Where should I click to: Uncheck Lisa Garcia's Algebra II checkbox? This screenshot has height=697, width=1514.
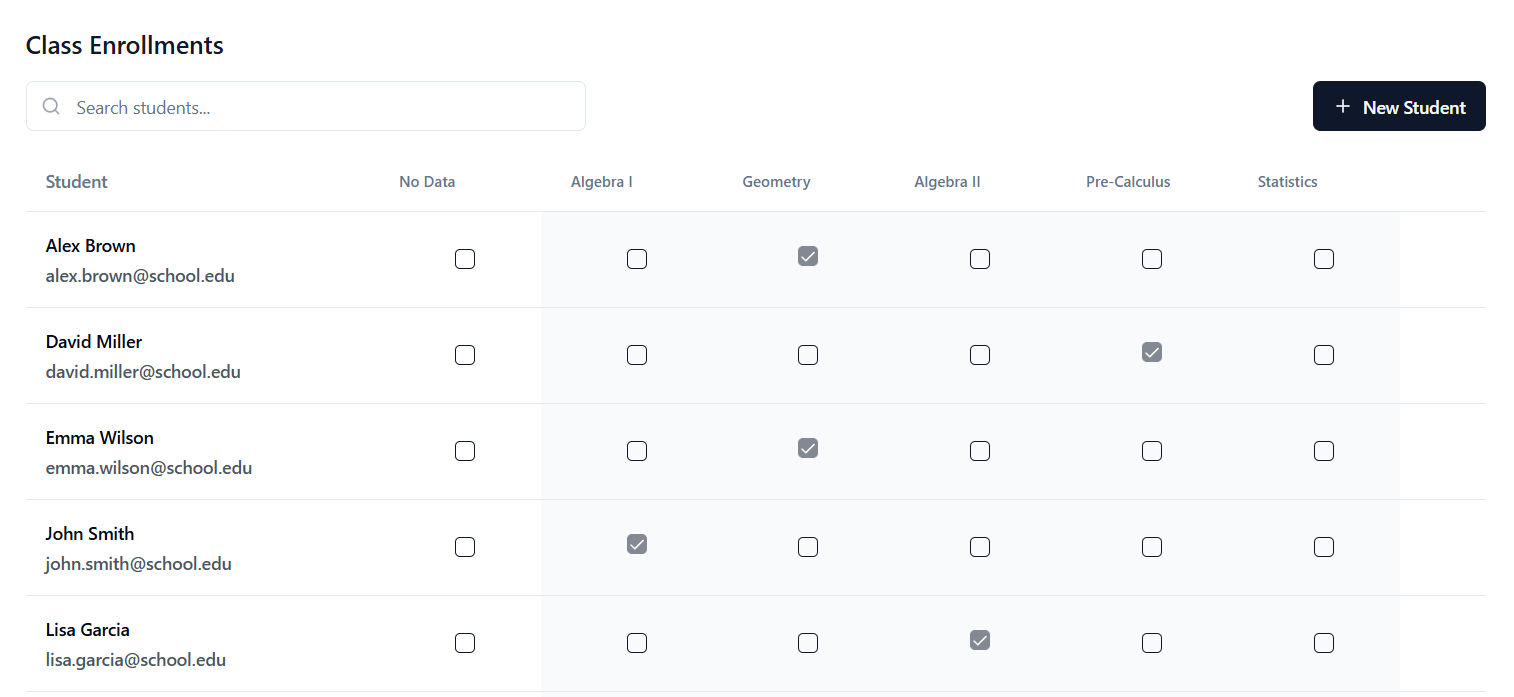980,640
